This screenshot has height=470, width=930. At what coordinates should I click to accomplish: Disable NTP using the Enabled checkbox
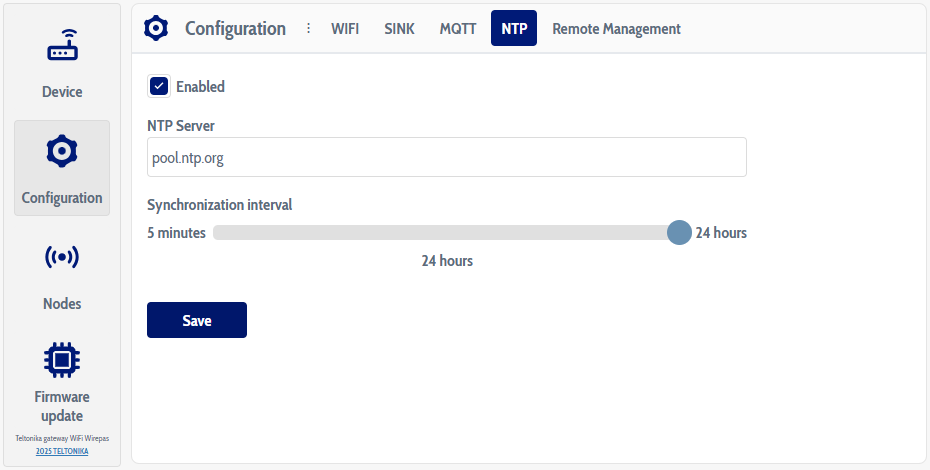coord(159,86)
